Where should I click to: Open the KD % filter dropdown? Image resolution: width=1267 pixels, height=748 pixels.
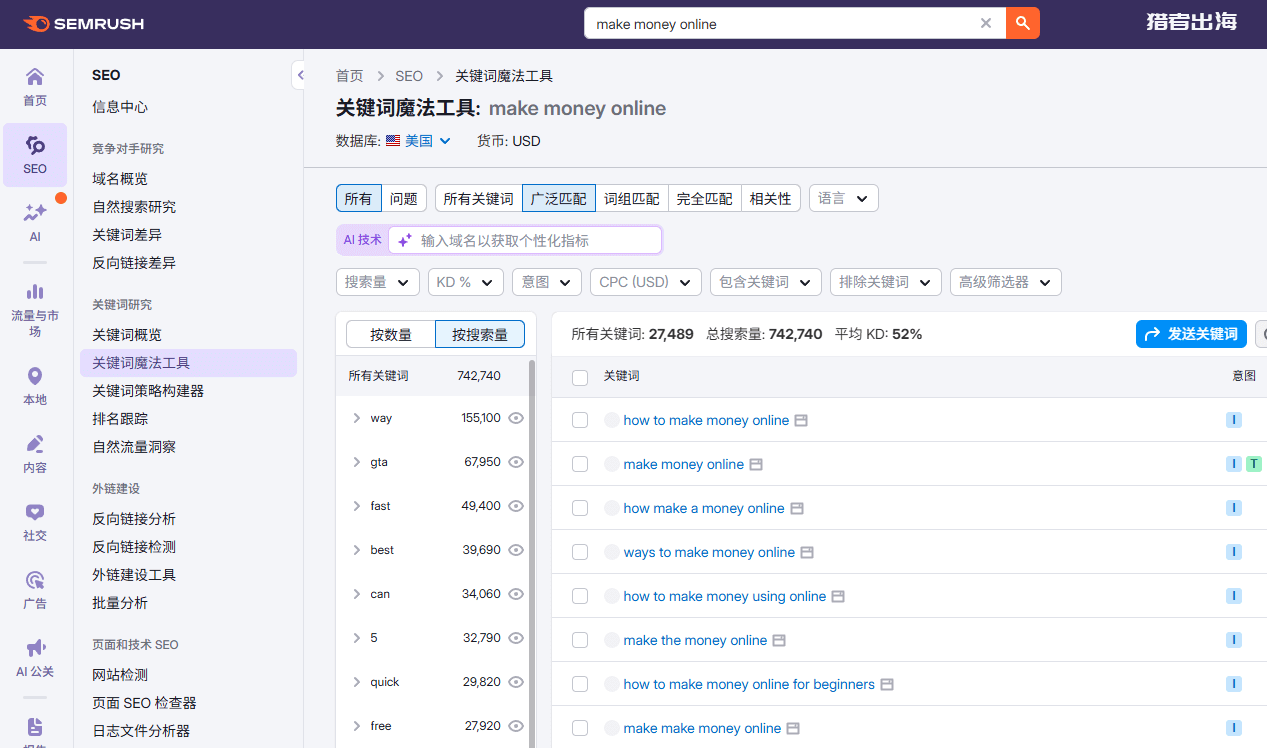click(465, 282)
